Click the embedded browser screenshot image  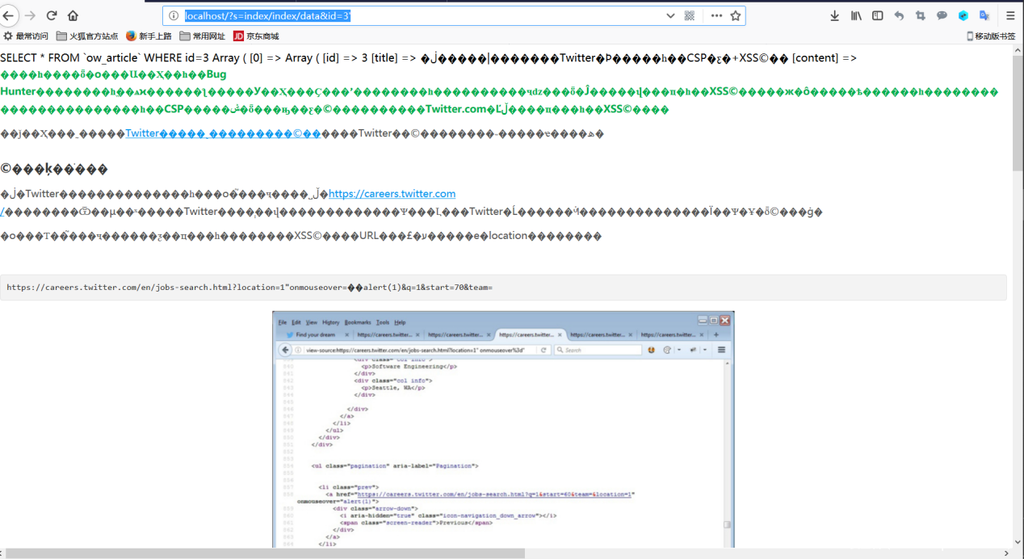(x=503, y=430)
